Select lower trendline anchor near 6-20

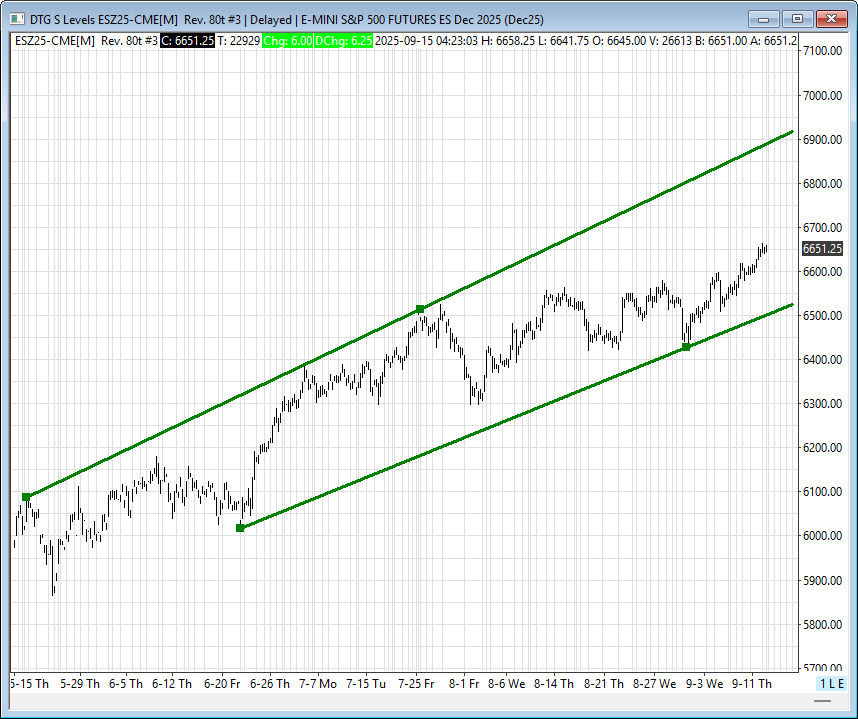pyautogui.click(x=240, y=527)
